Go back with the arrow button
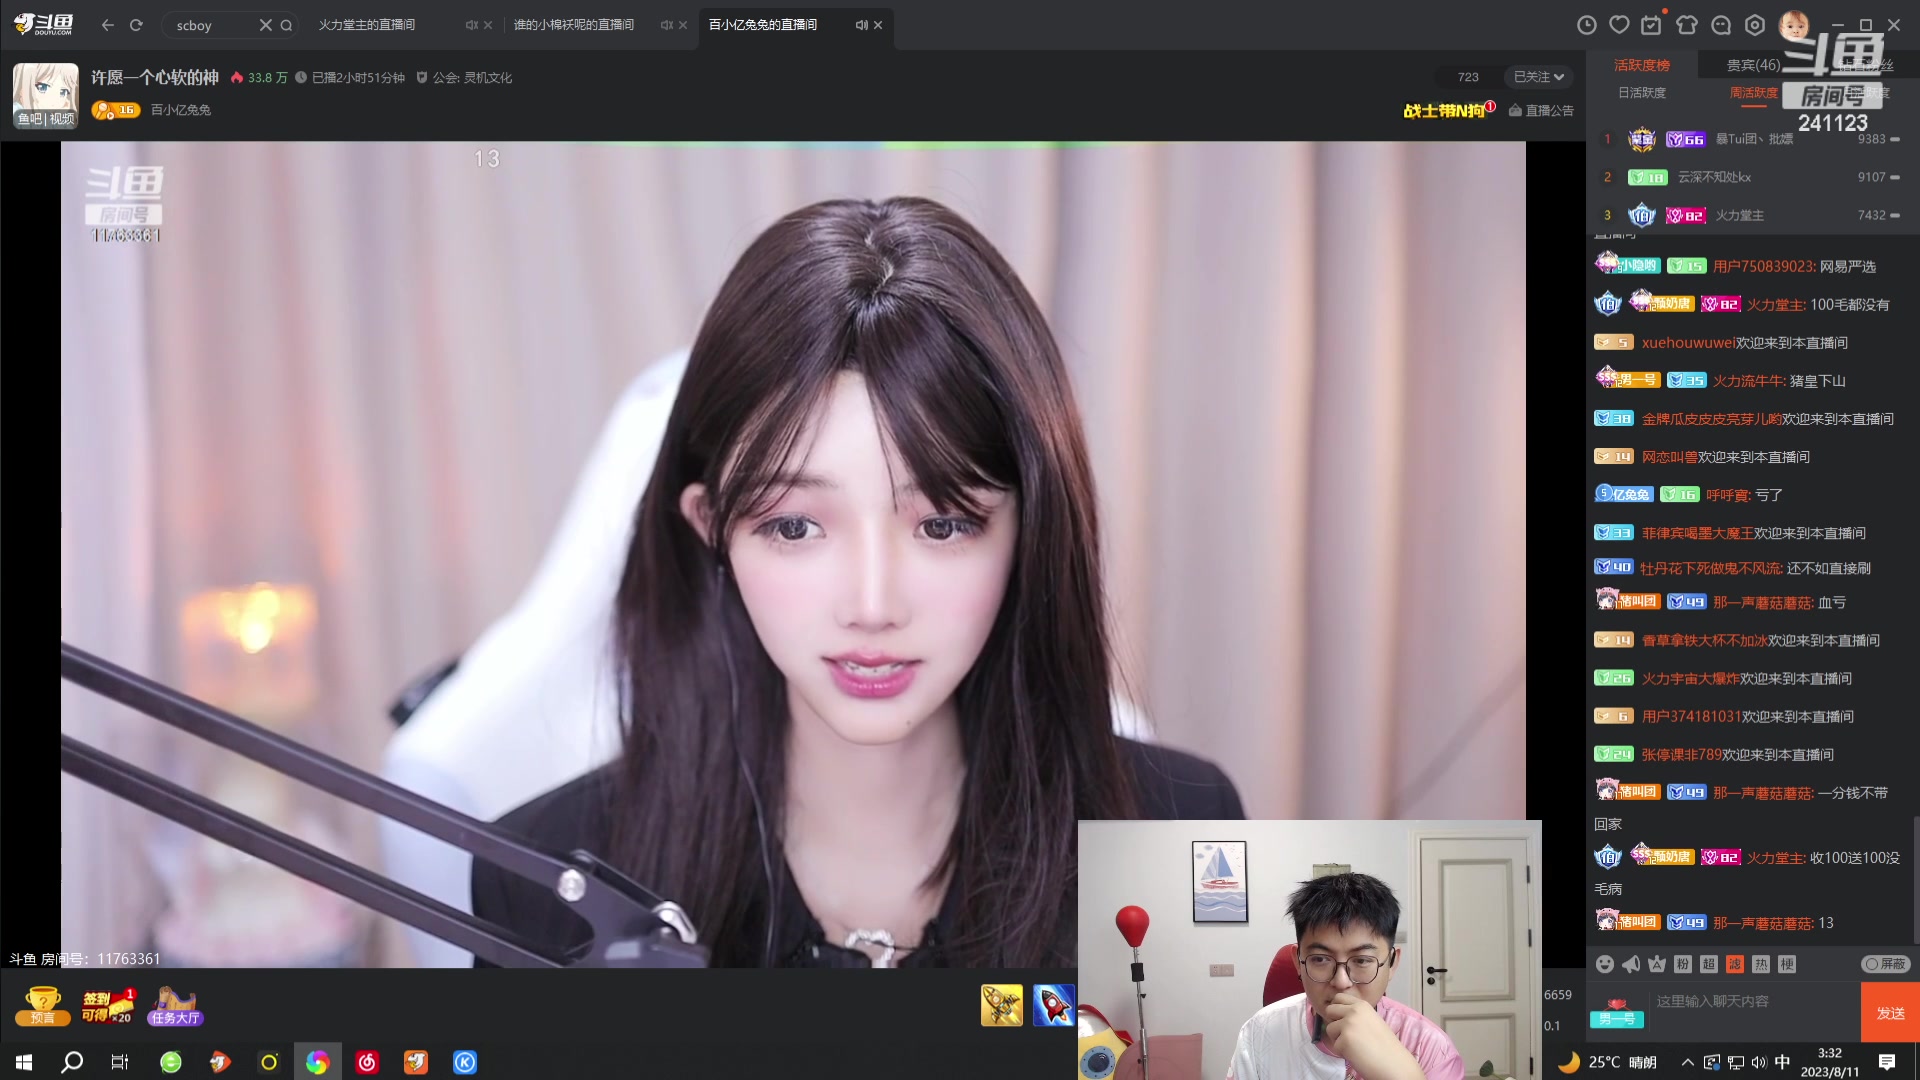This screenshot has width=1920, height=1080. point(108,25)
